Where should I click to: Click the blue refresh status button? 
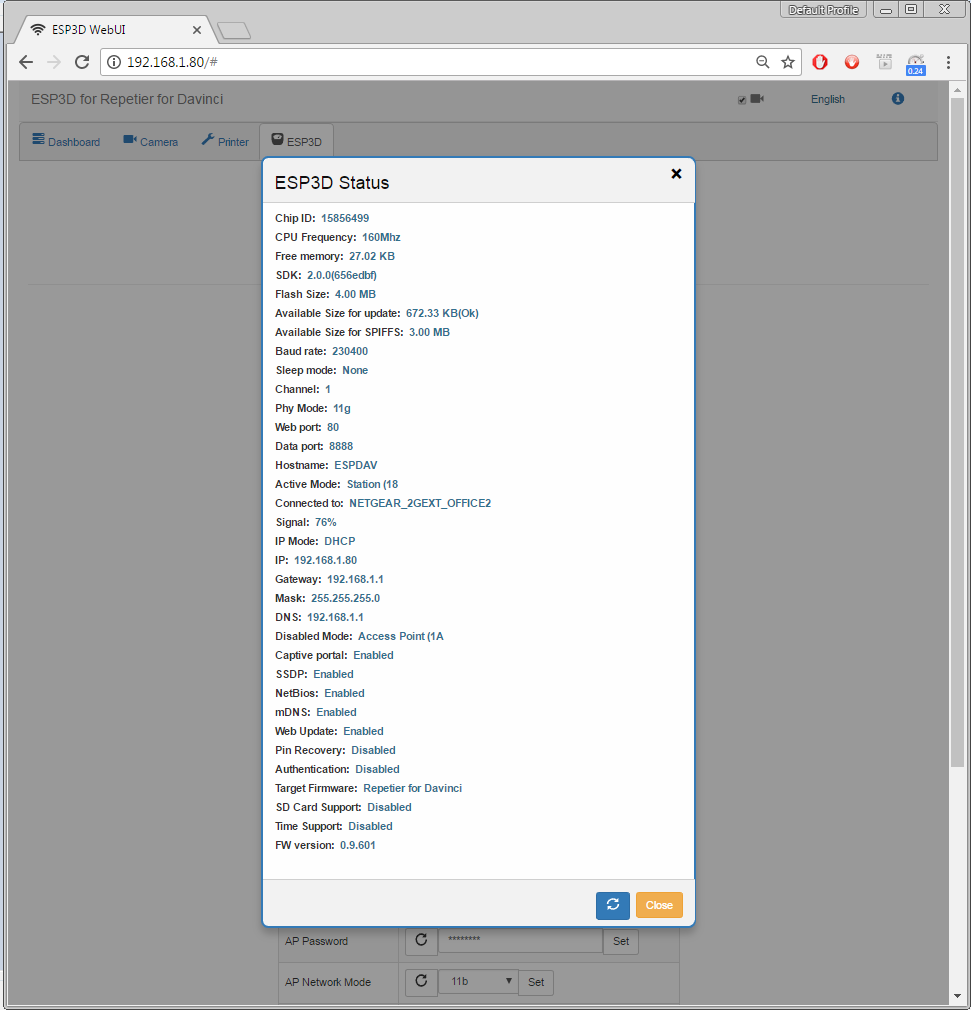tap(612, 905)
